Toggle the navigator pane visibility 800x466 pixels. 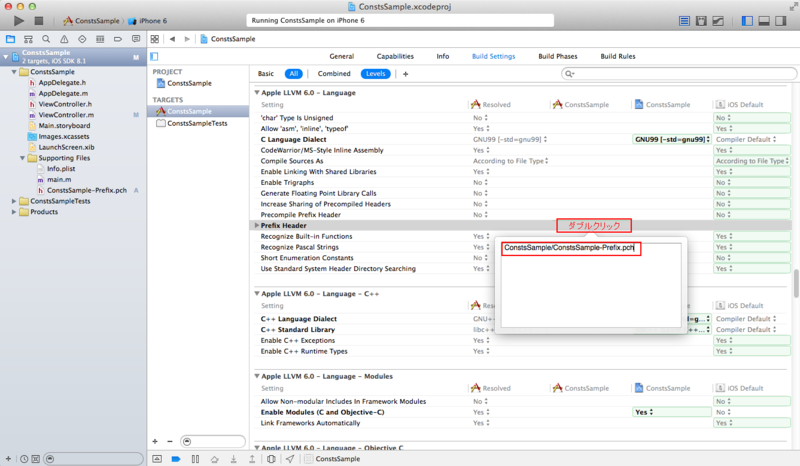click(747, 21)
